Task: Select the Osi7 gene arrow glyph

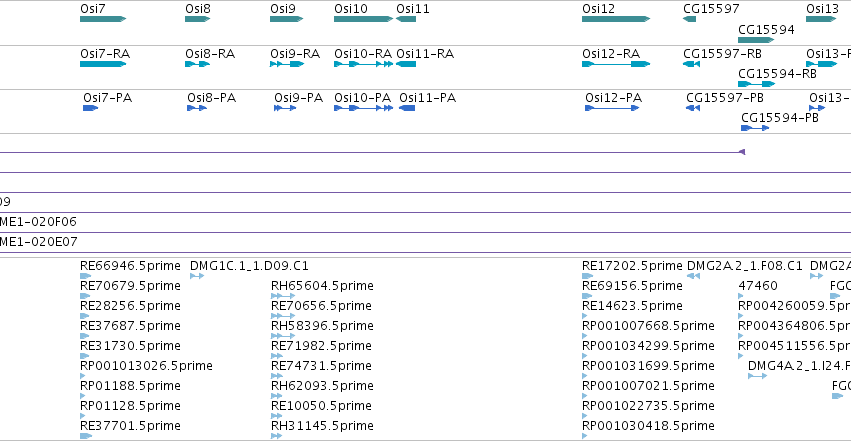Action: click(x=103, y=19)
